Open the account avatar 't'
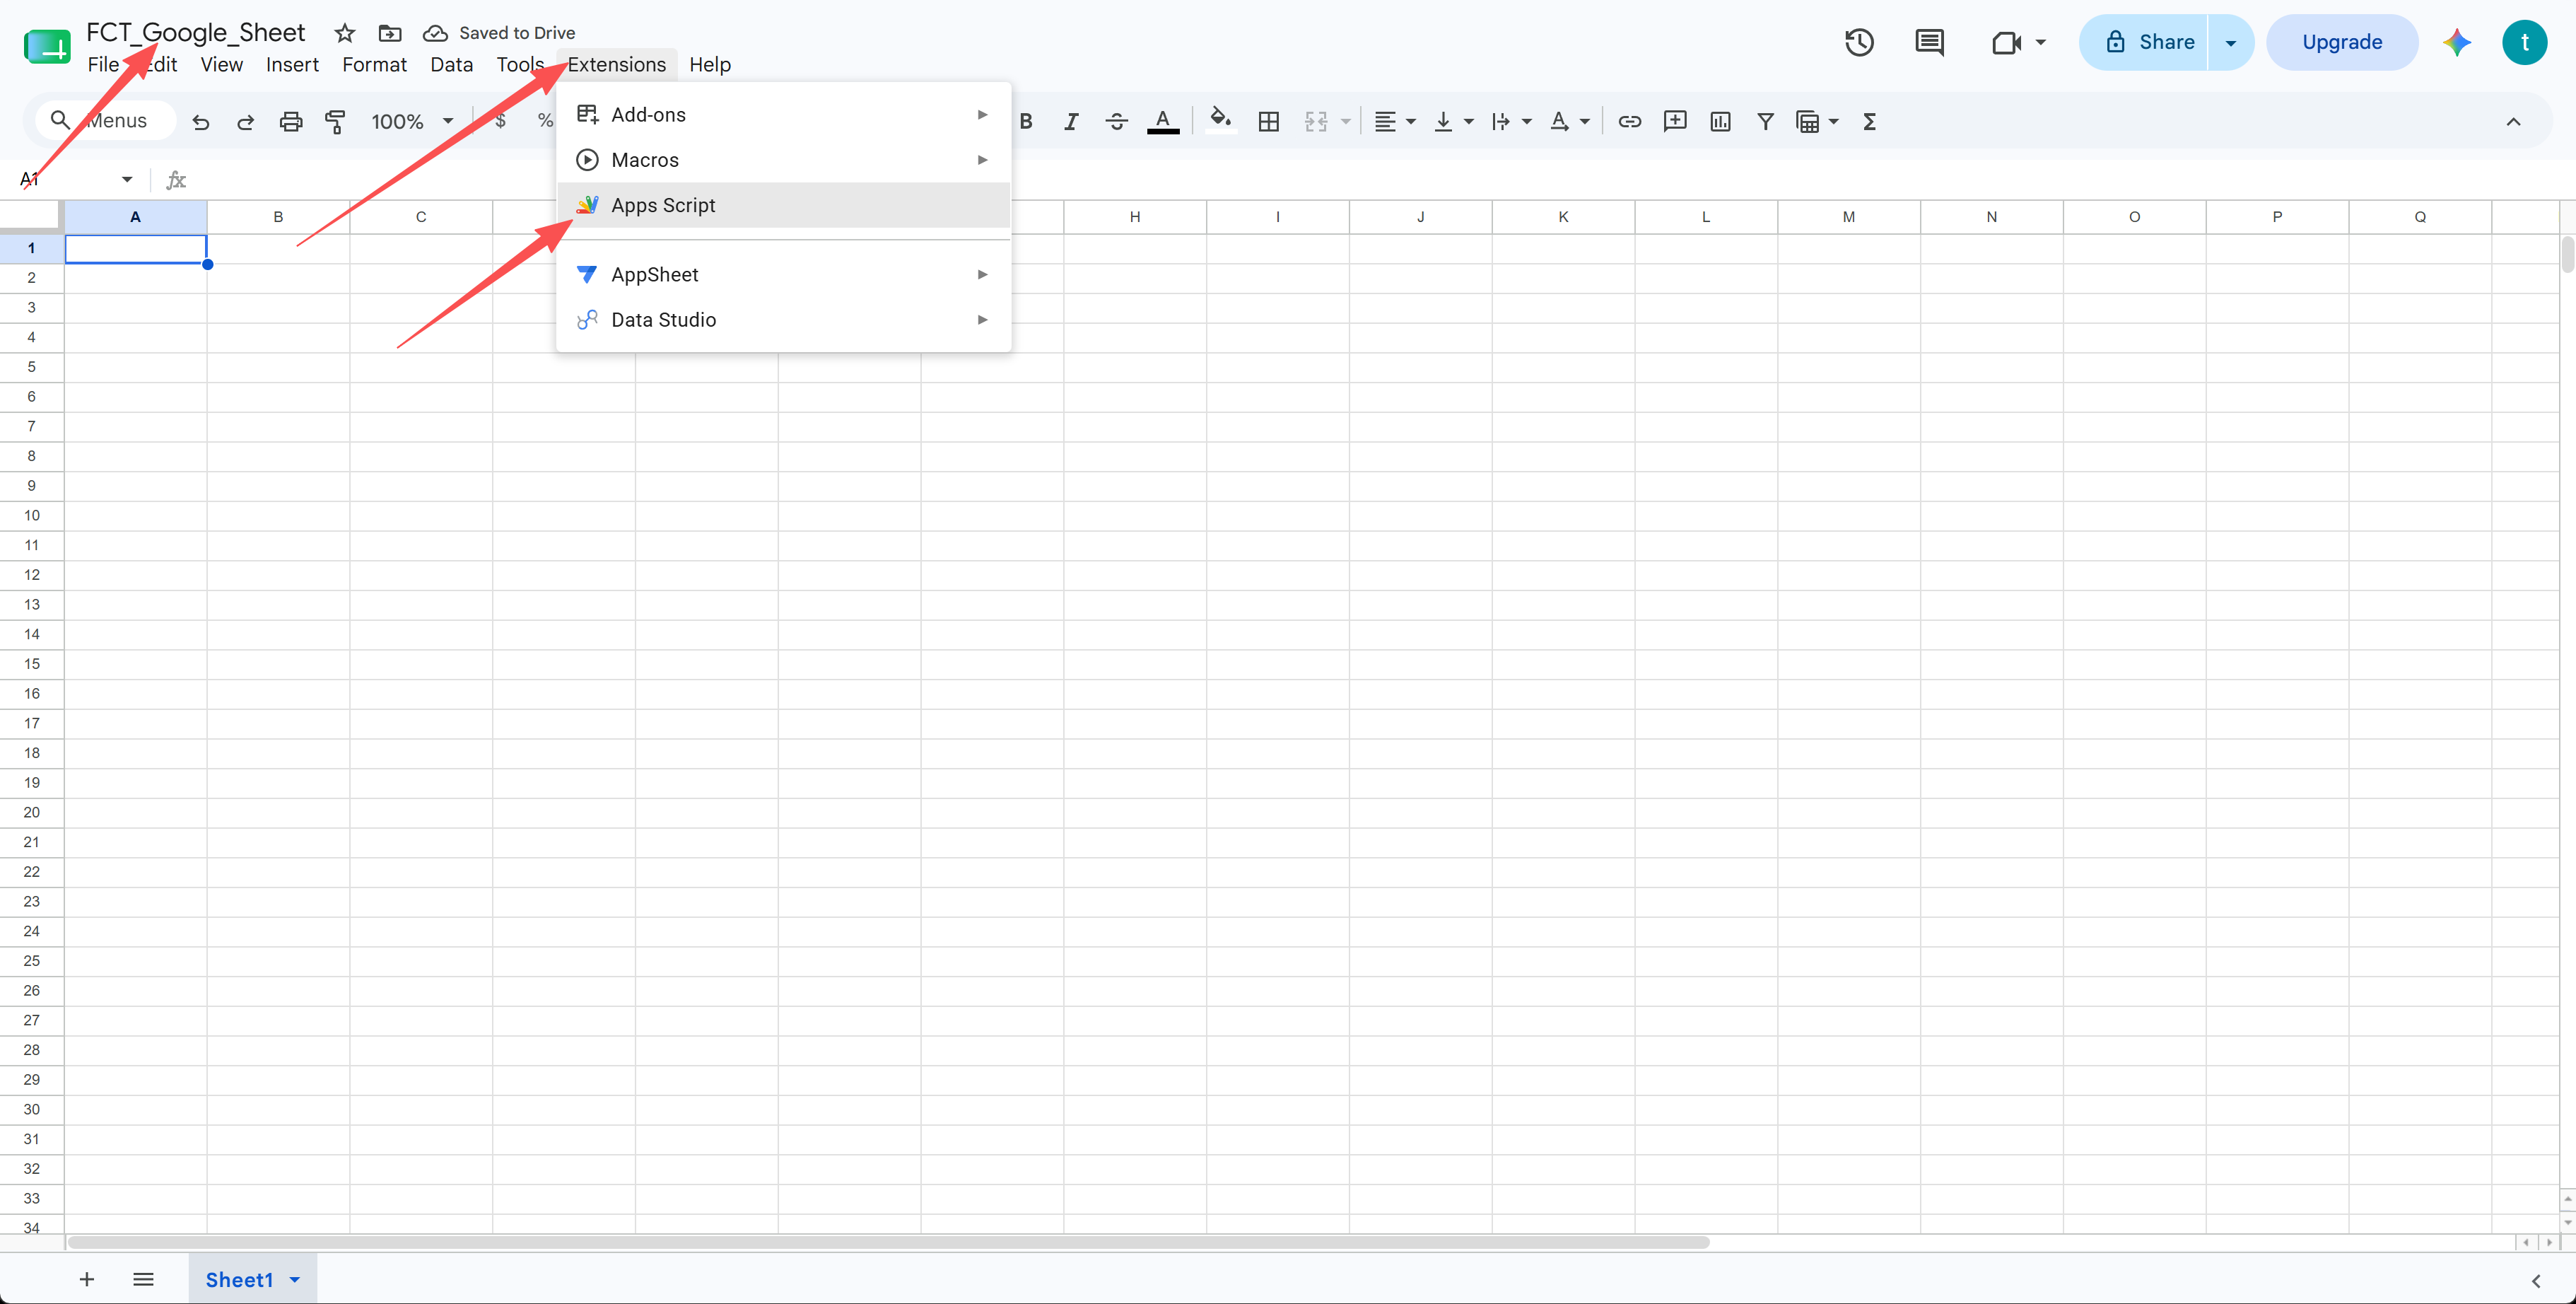 (2525, 42)
